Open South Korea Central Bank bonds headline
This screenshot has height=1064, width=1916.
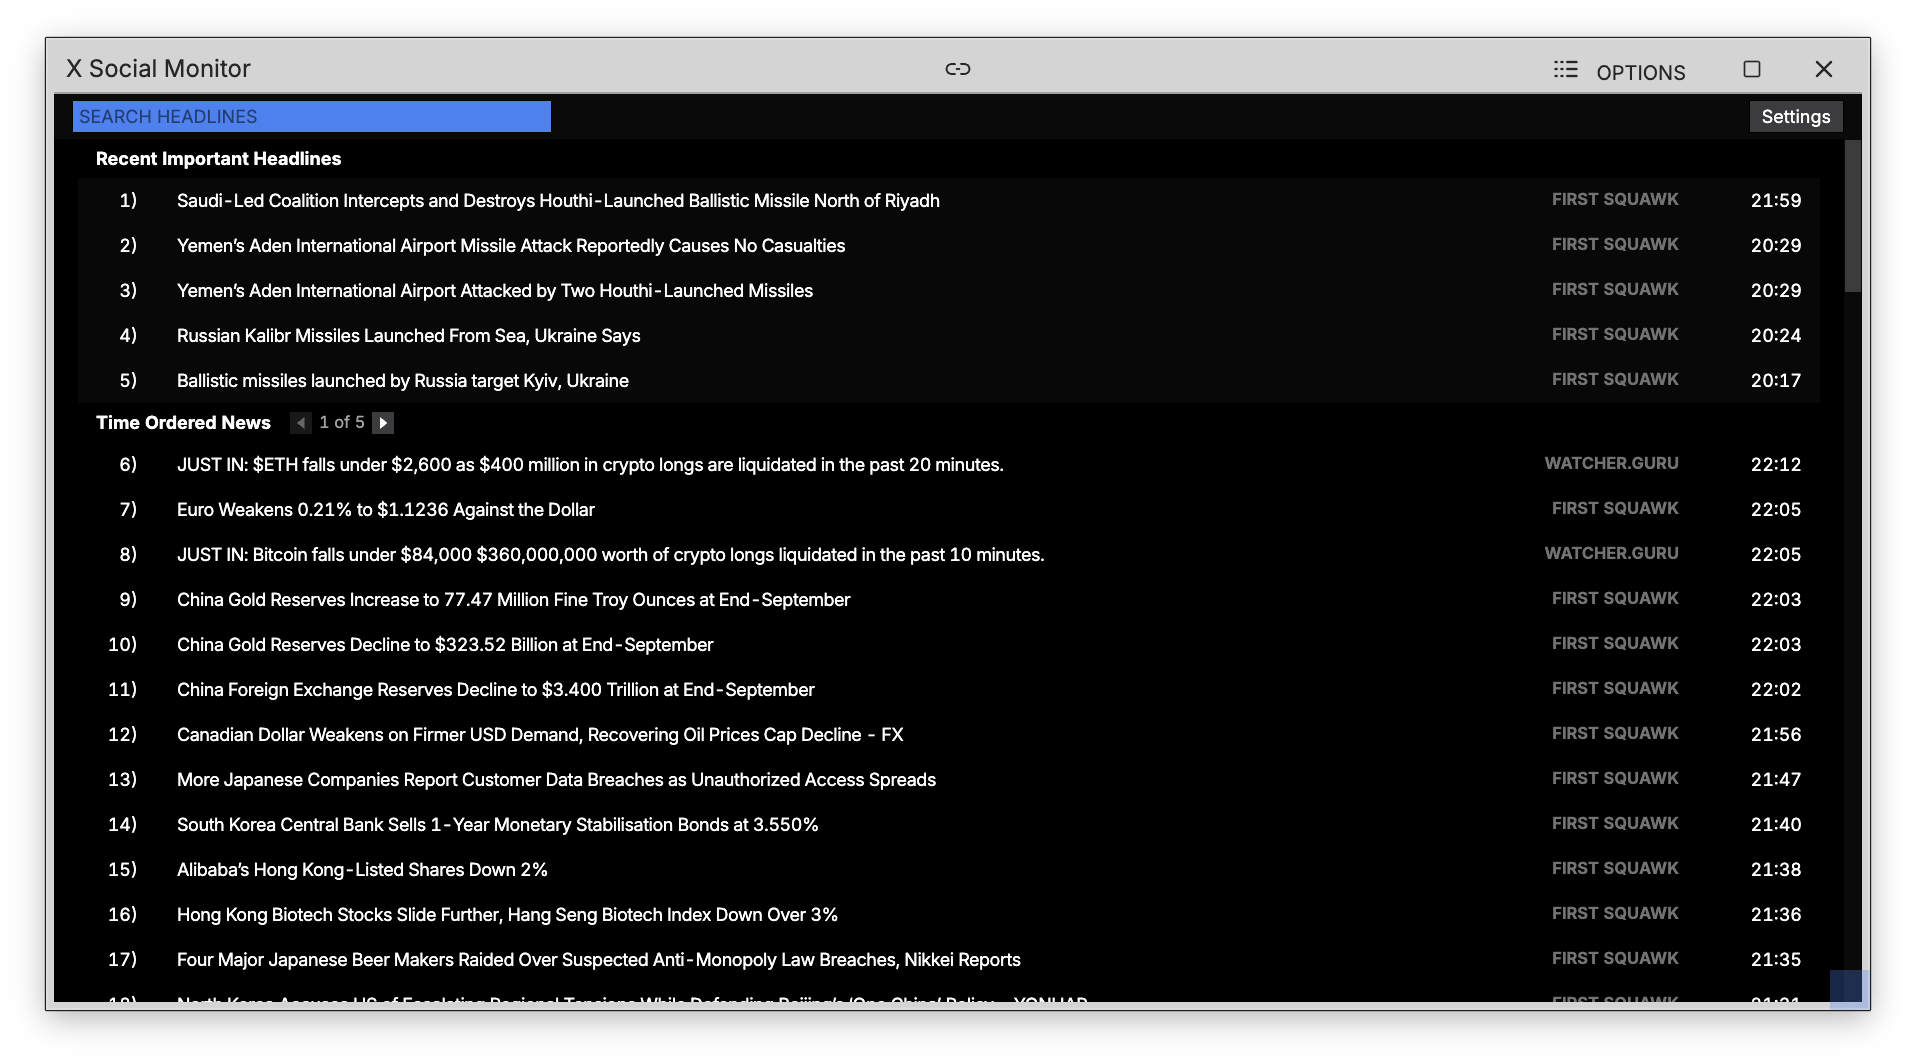tap(498, 825)
